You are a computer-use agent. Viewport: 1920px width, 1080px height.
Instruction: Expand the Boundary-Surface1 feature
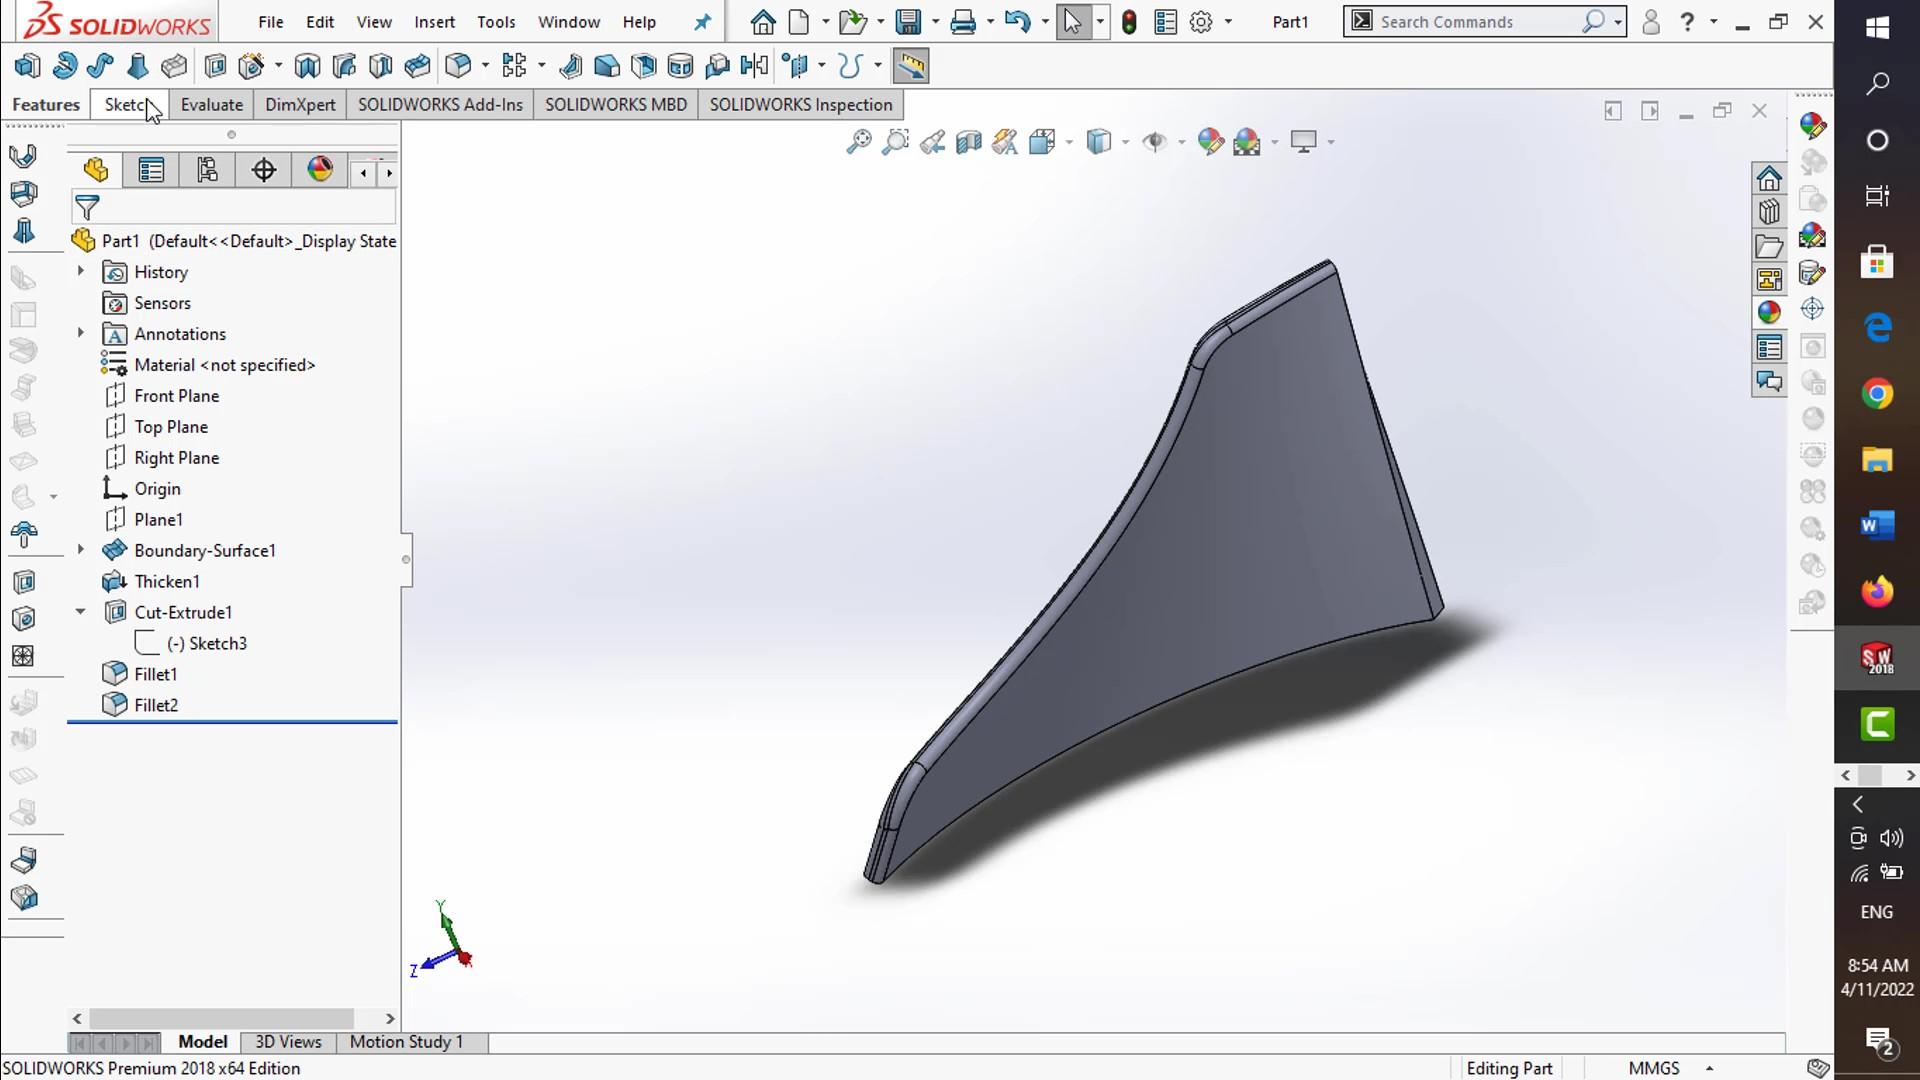[81, 550]
